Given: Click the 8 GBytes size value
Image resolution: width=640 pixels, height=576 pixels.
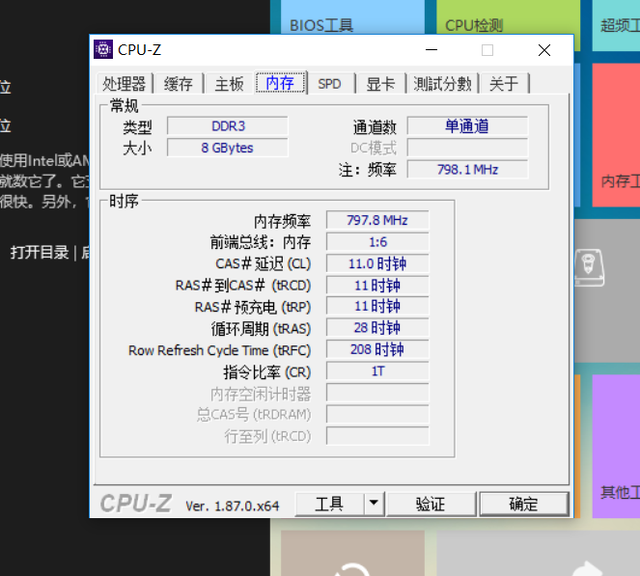Looking at the screenshot, I should [228, 148].
